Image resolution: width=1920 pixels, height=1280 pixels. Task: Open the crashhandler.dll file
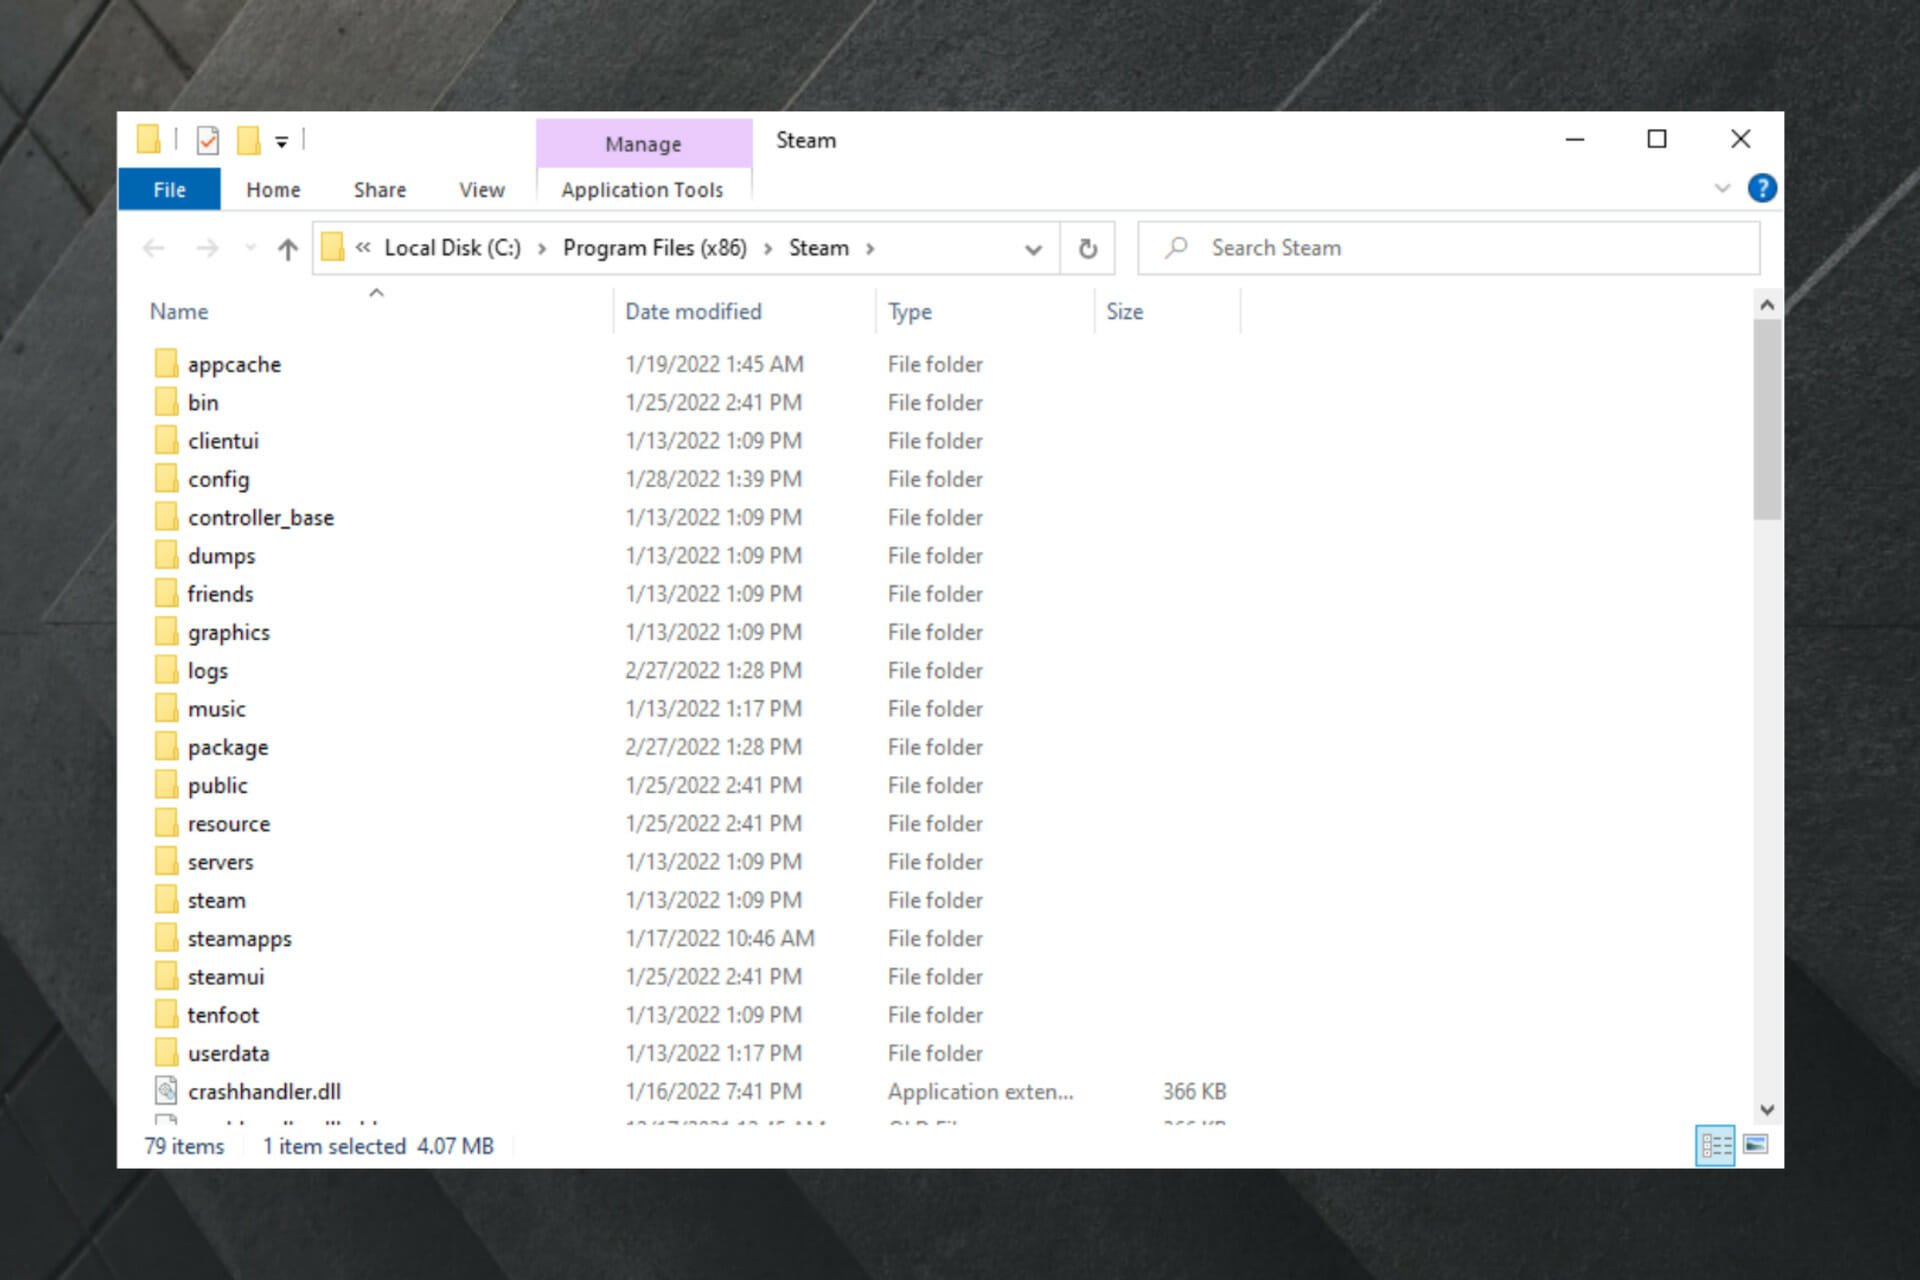pos(264,1090)
